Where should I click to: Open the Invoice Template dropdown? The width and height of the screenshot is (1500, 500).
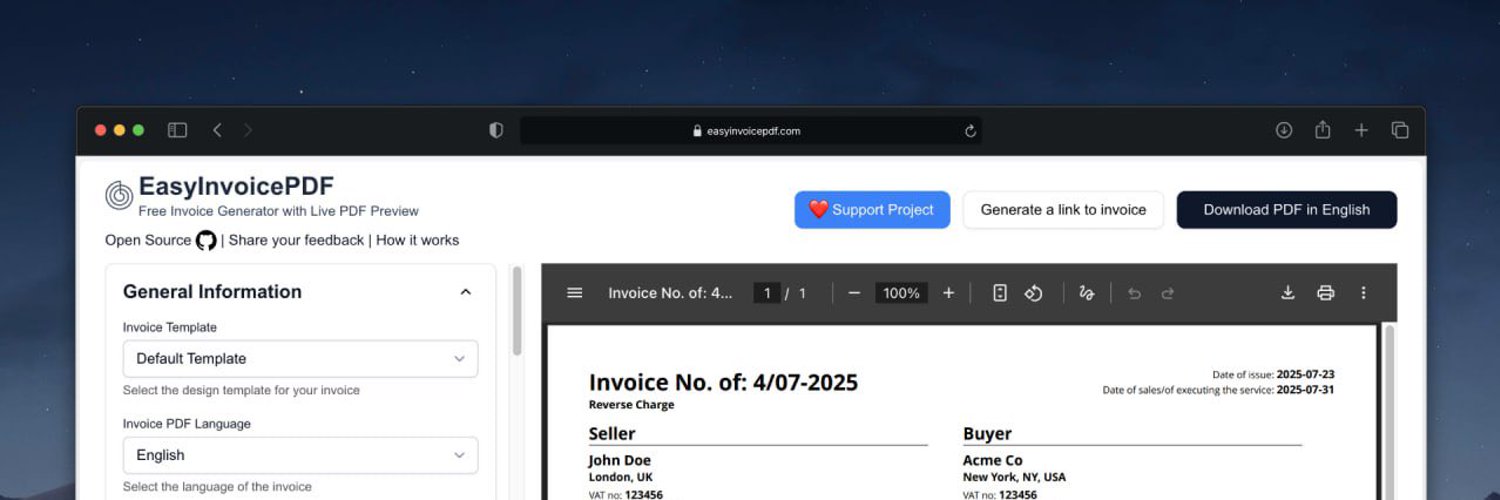pos(300,359)
